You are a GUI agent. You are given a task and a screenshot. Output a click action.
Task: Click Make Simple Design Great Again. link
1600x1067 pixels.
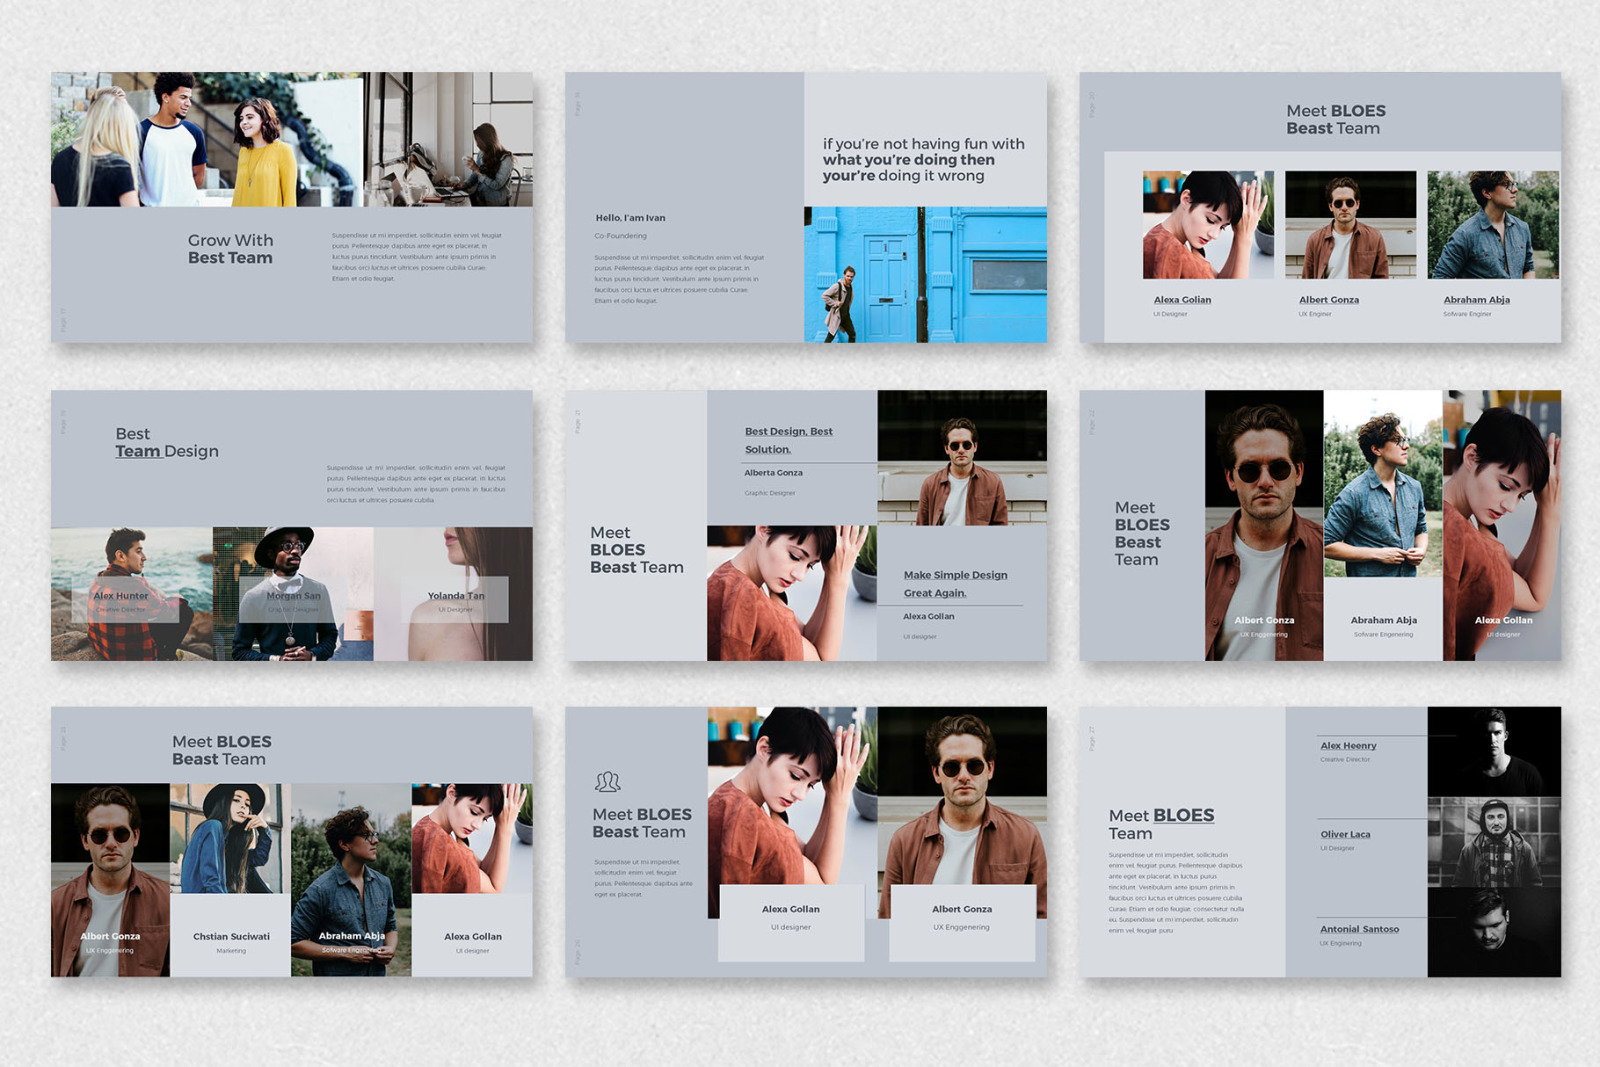click(955, 584)
